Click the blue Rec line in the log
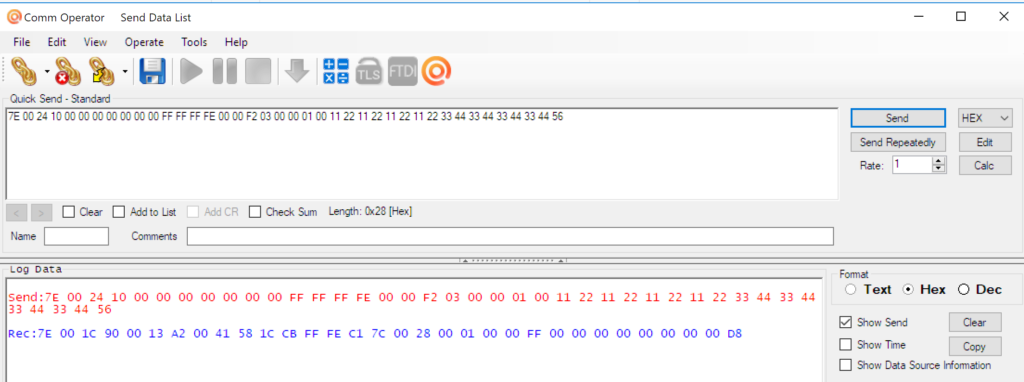The width and height of the screenshot is (1024, 382). pos(375,334)
